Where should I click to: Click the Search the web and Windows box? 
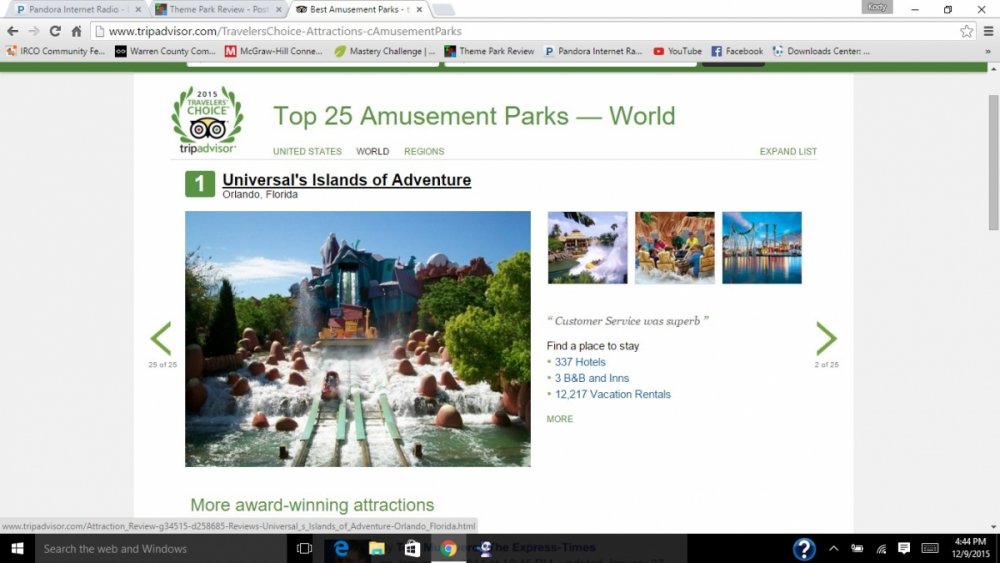coord(163,548)
